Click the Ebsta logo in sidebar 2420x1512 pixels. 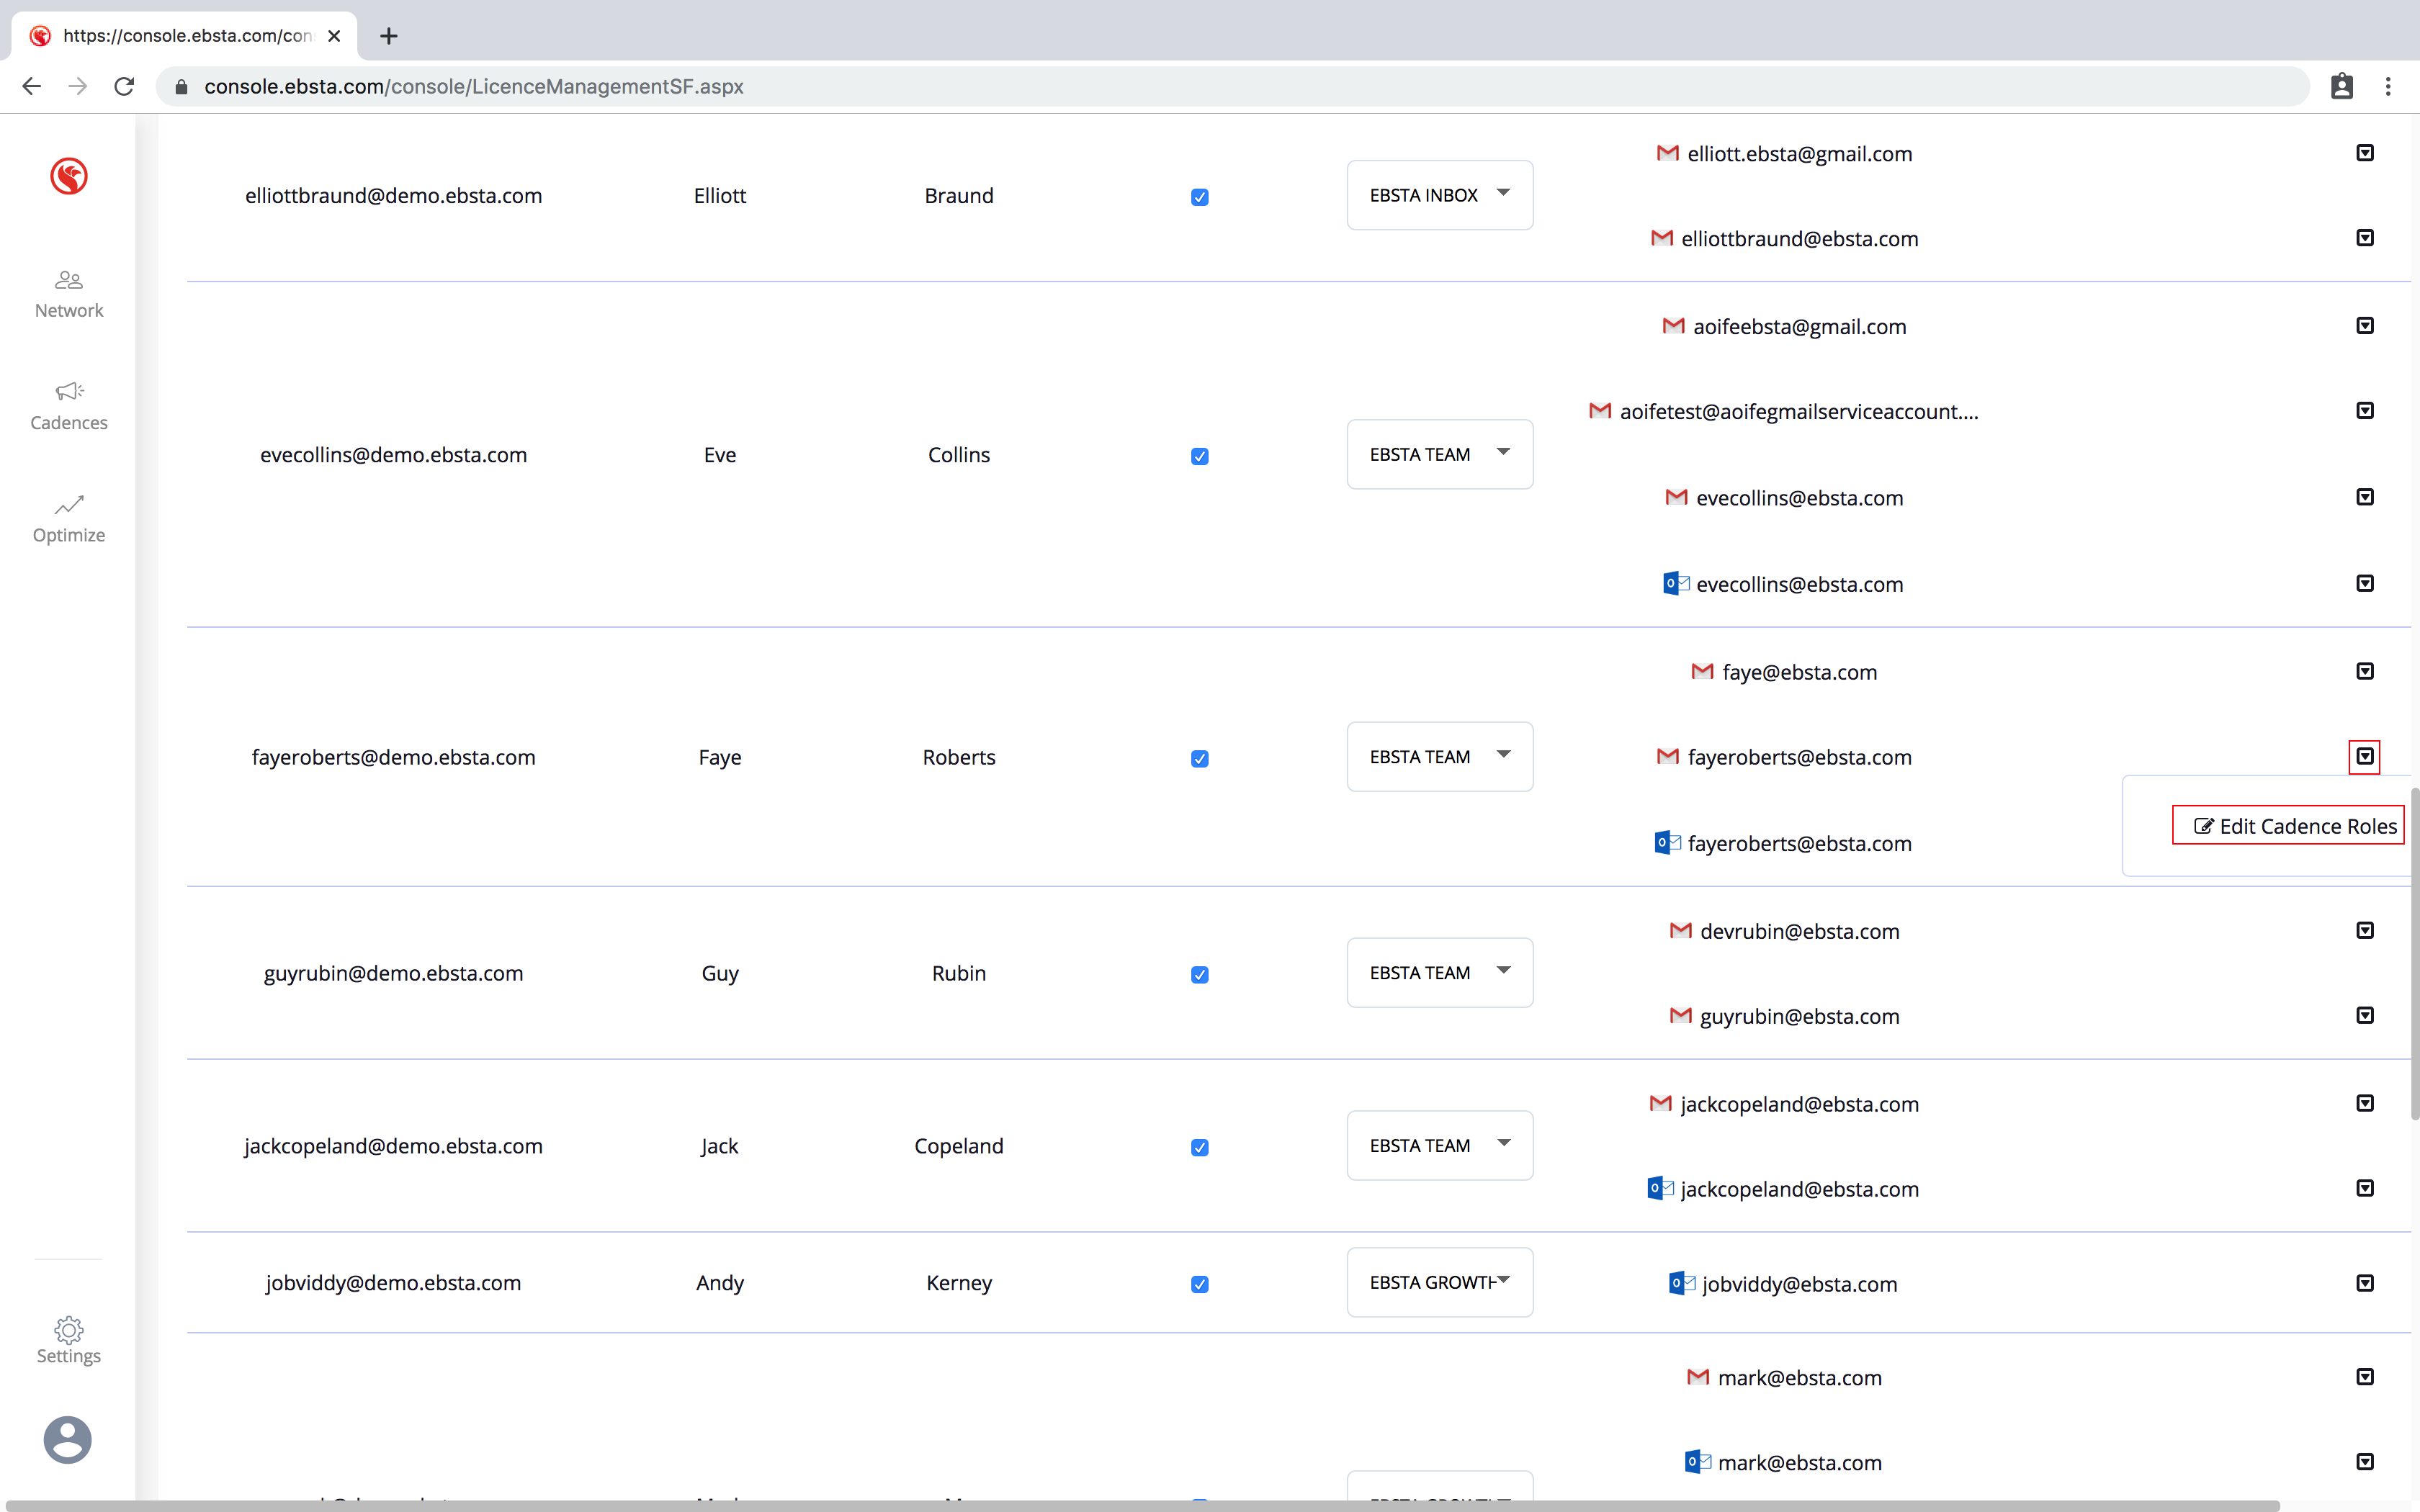pos(69,177)
